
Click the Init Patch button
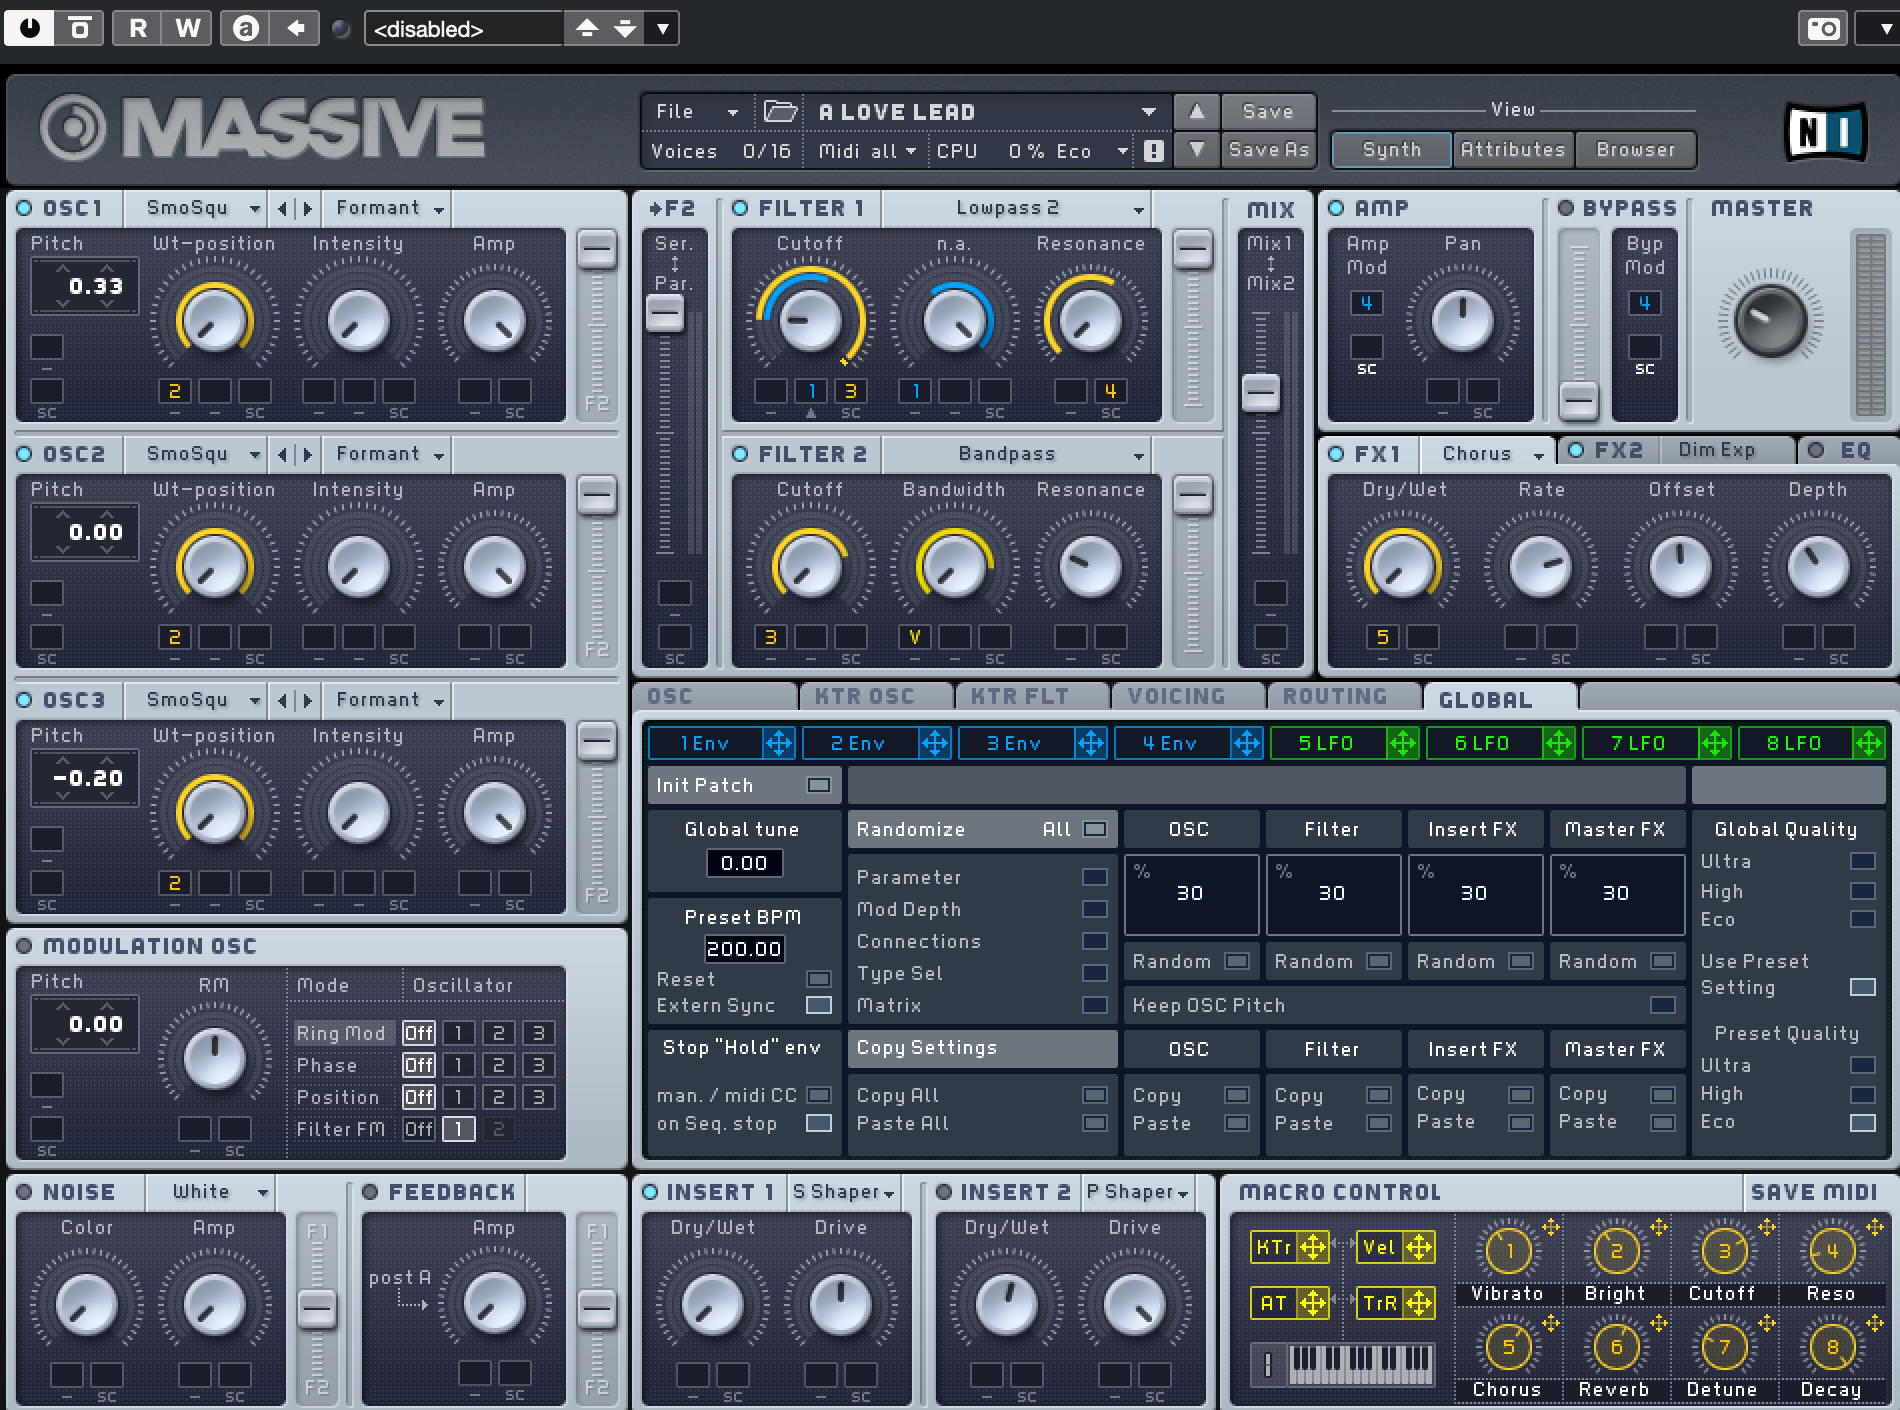(744, 785)
